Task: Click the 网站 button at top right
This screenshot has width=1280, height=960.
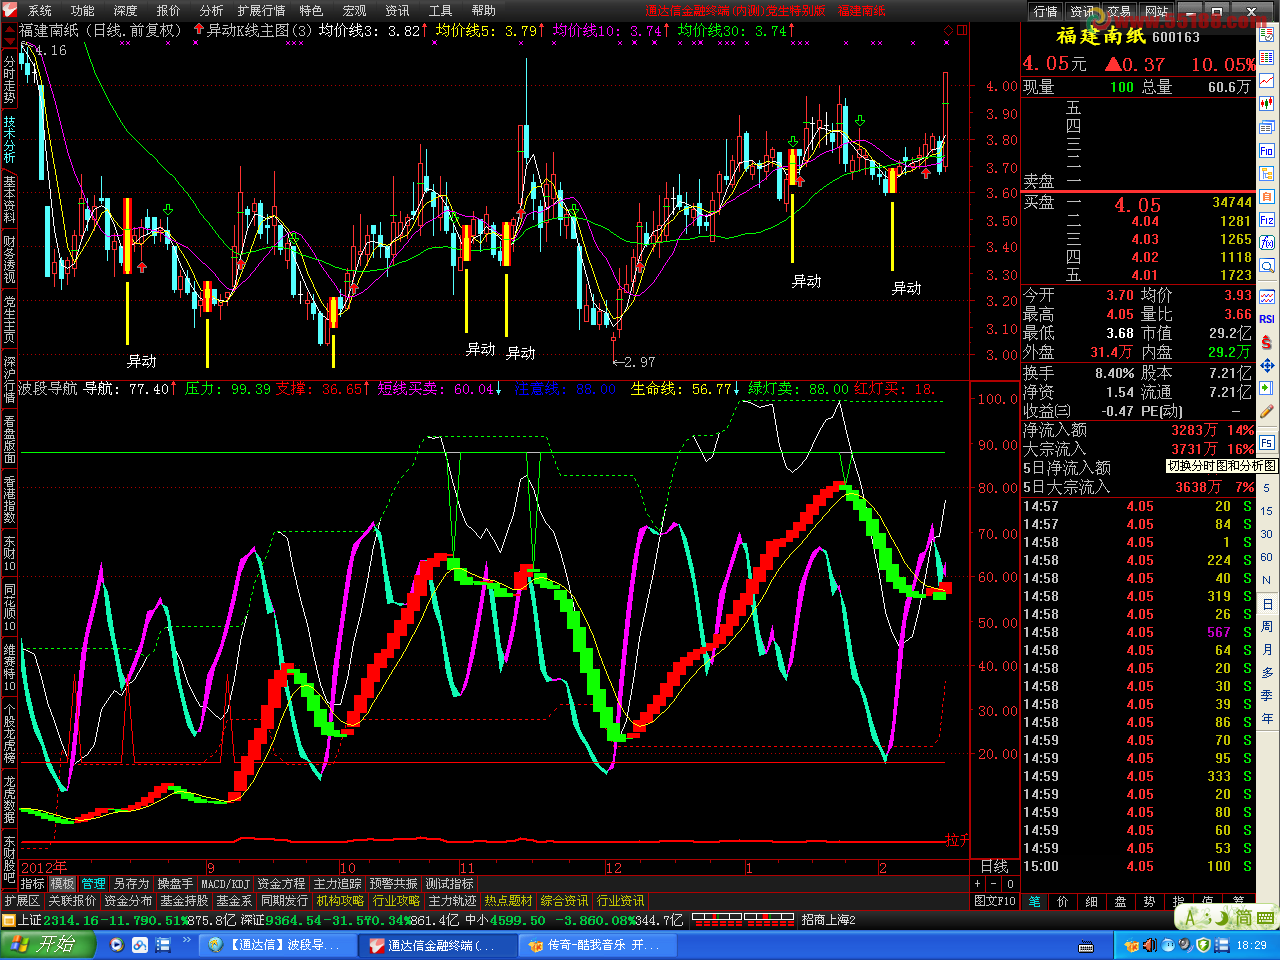Action: pyautogui.click(x=1156, y=11)
